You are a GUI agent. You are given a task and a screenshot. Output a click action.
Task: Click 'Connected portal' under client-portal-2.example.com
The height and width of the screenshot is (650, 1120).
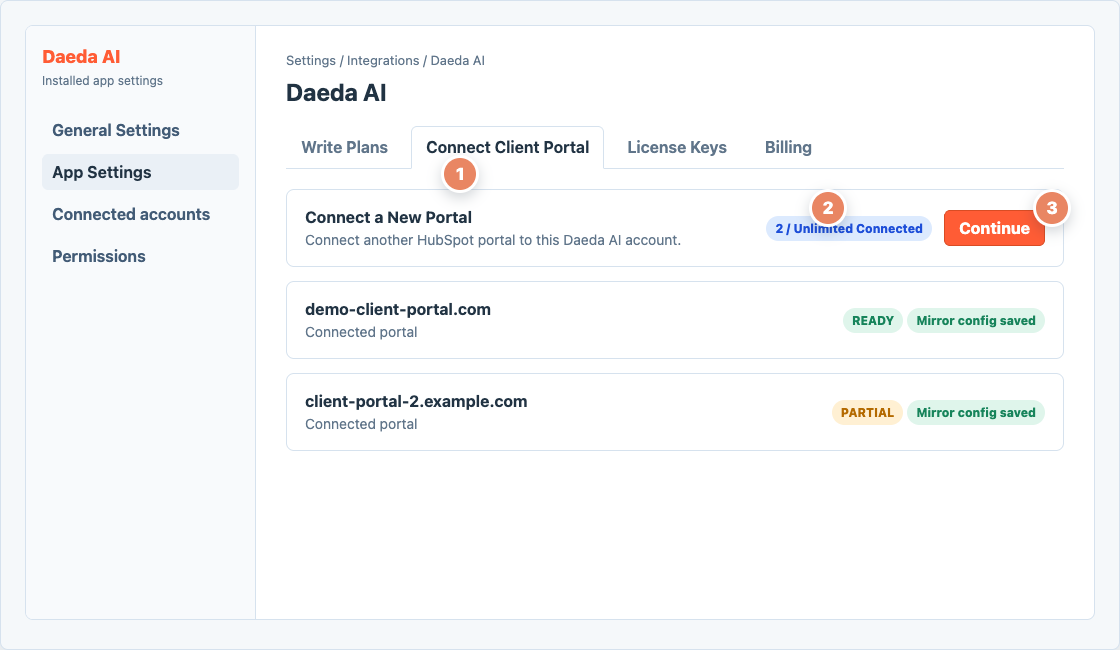click(361, 424)
